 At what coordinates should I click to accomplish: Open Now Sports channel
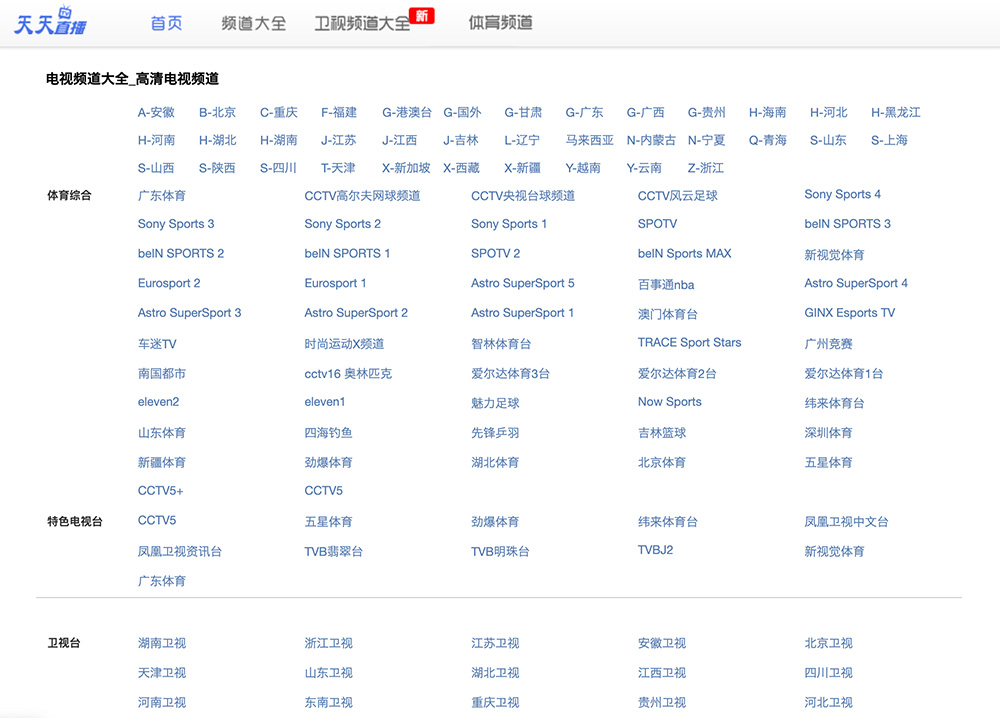[670, 402]
